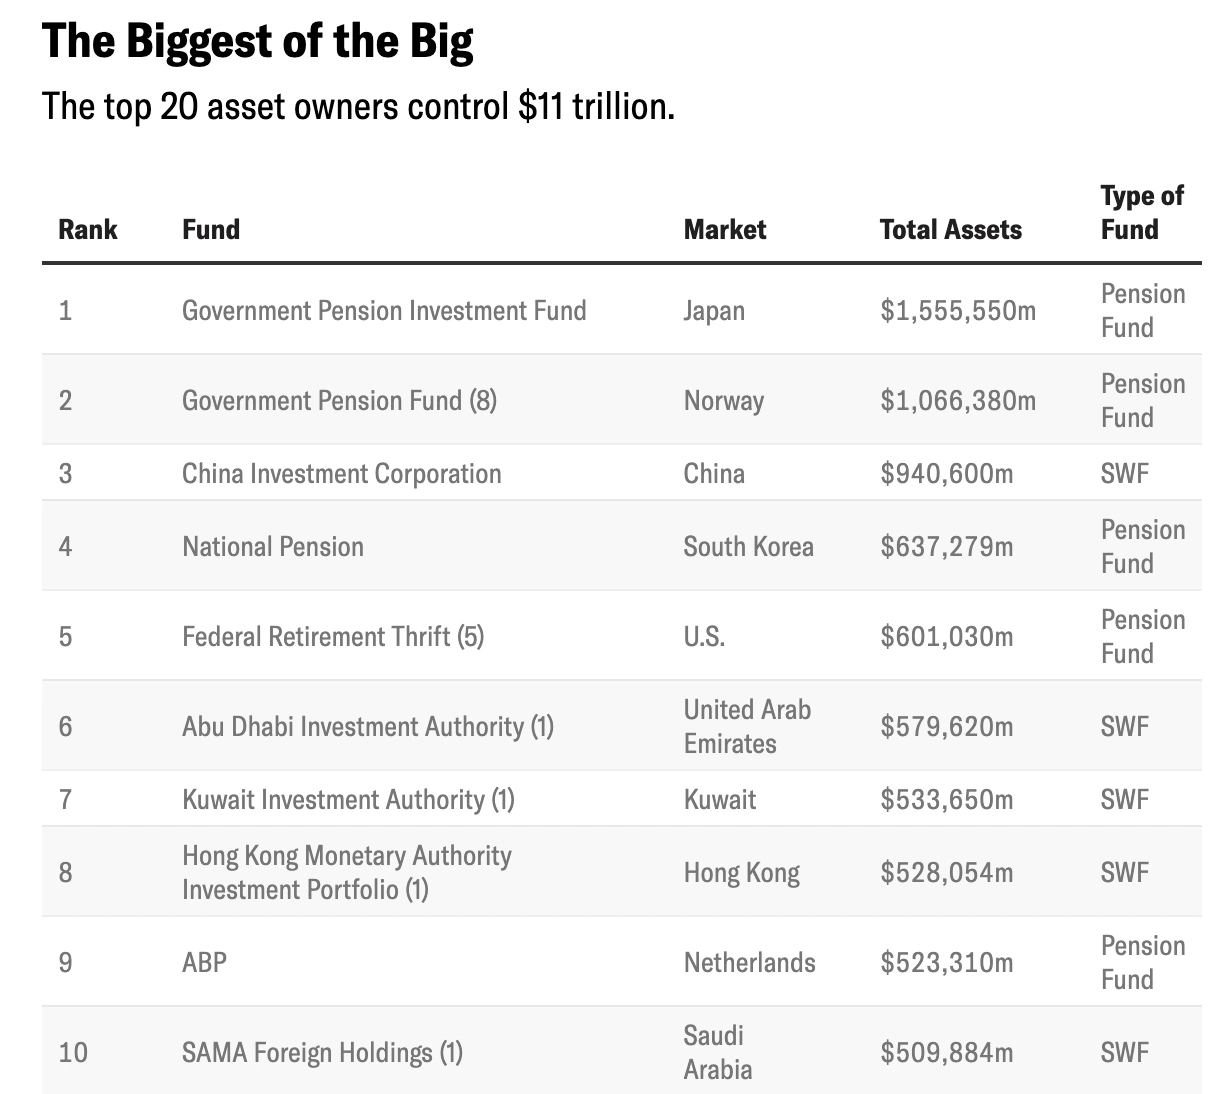Click Kuwait Investment Authority (1) name
The height and width of the screenshot is (1094, 1222).
click(x=348, y=799)
